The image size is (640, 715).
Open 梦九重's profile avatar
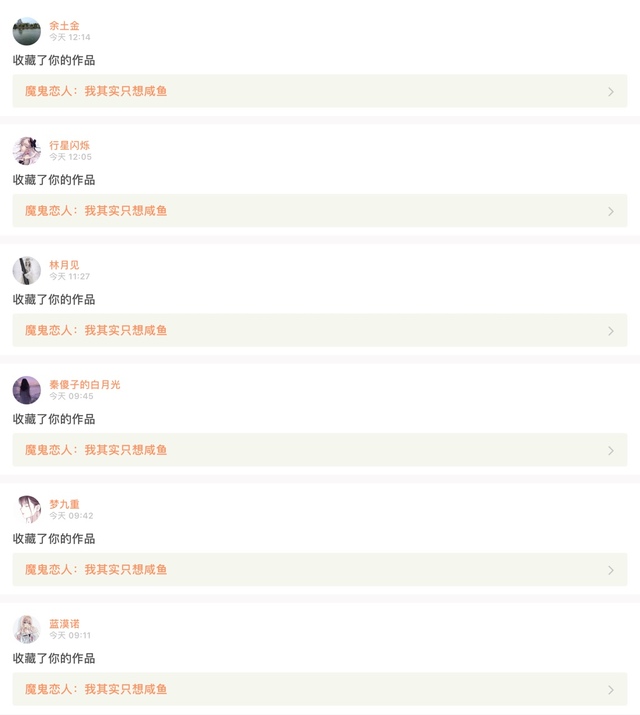coord(27,509)
